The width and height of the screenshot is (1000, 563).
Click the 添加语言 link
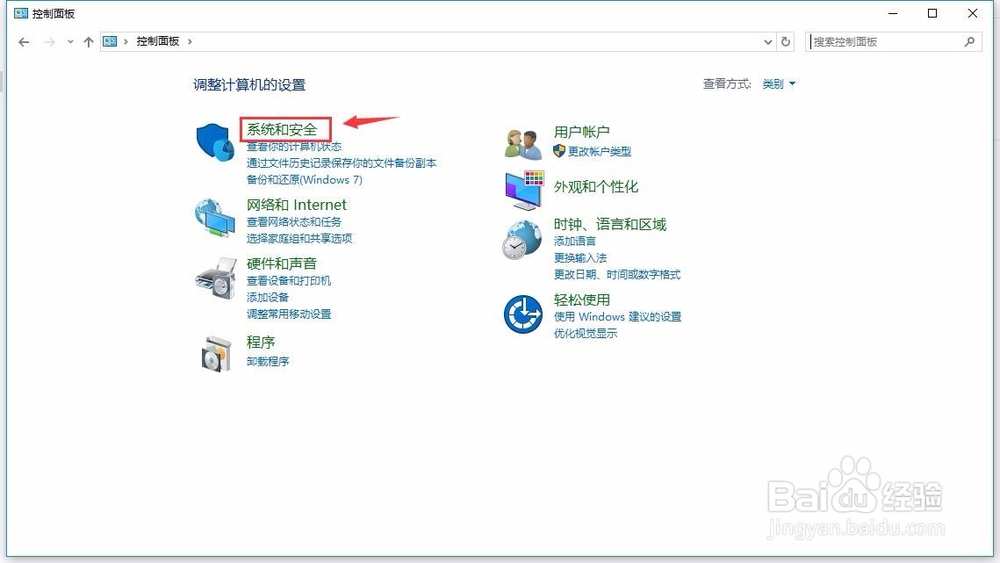point(575,241)
